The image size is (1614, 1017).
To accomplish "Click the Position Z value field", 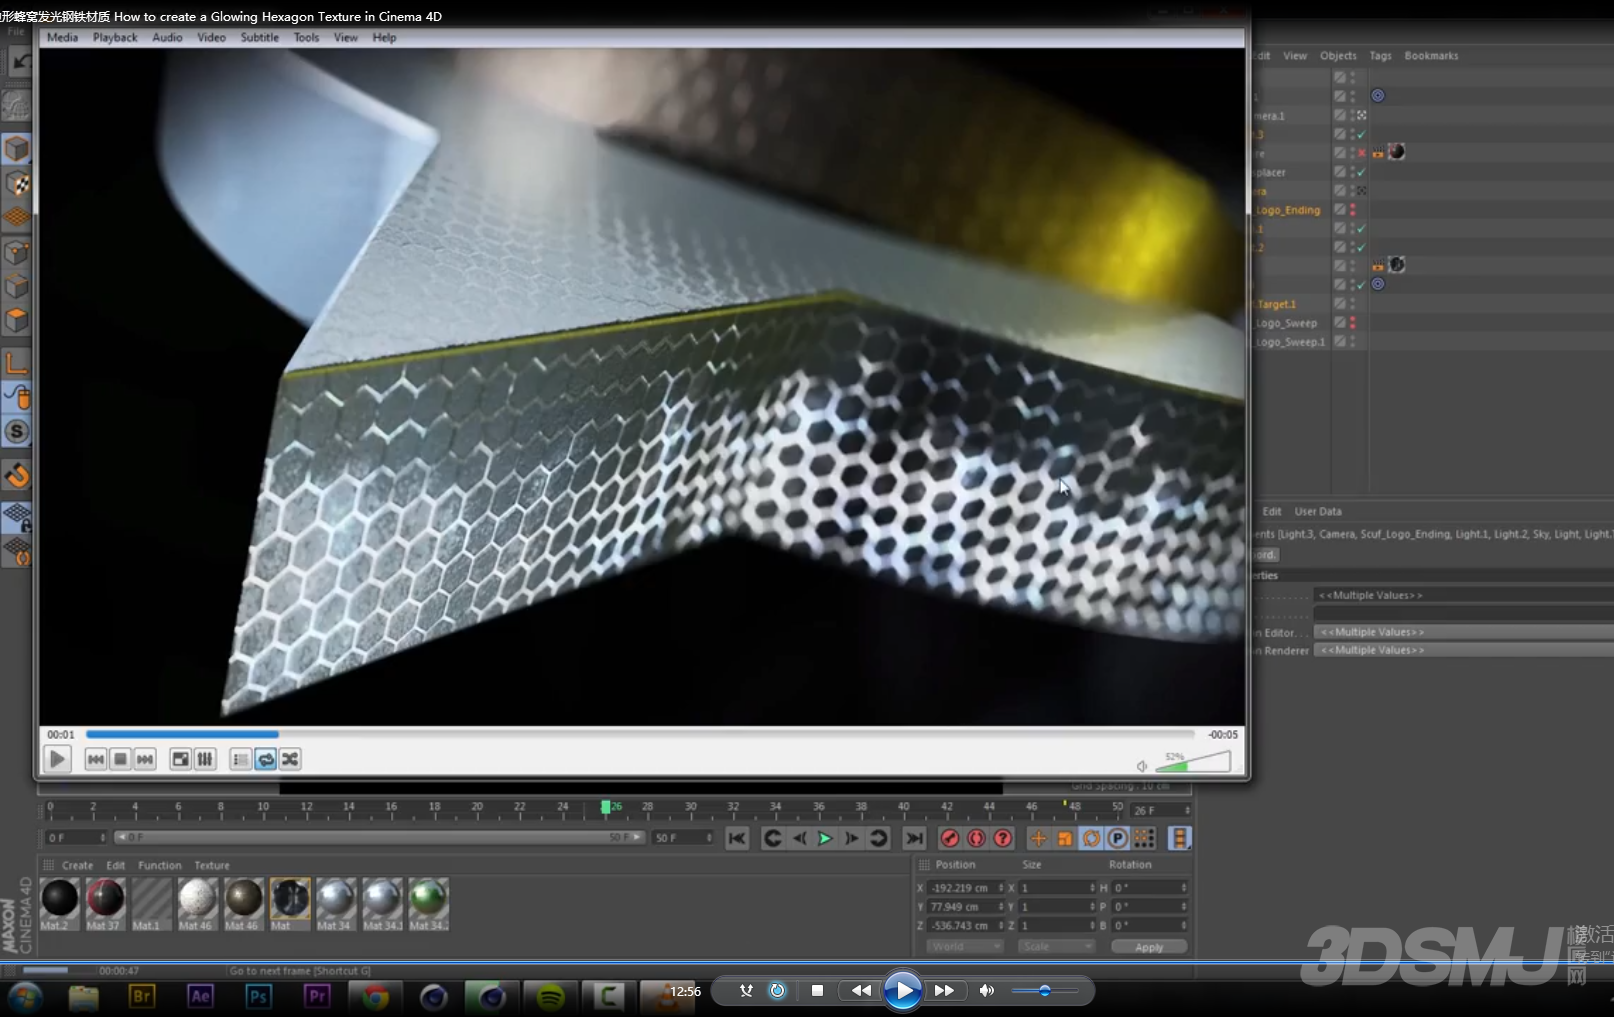I will [x=965, y=926].
